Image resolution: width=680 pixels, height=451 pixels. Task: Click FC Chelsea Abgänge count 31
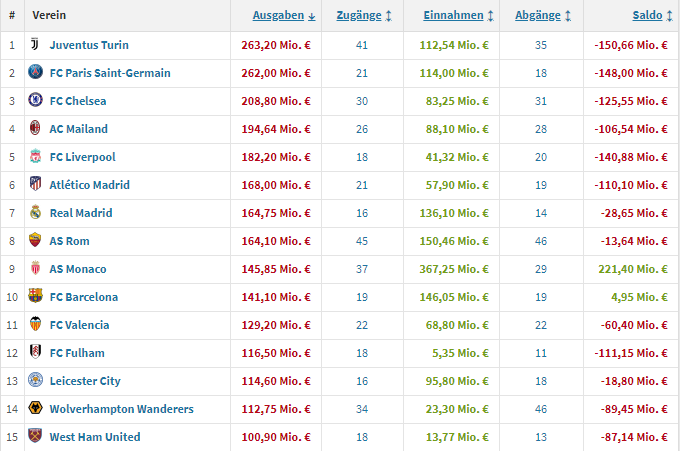pos(541,101)
